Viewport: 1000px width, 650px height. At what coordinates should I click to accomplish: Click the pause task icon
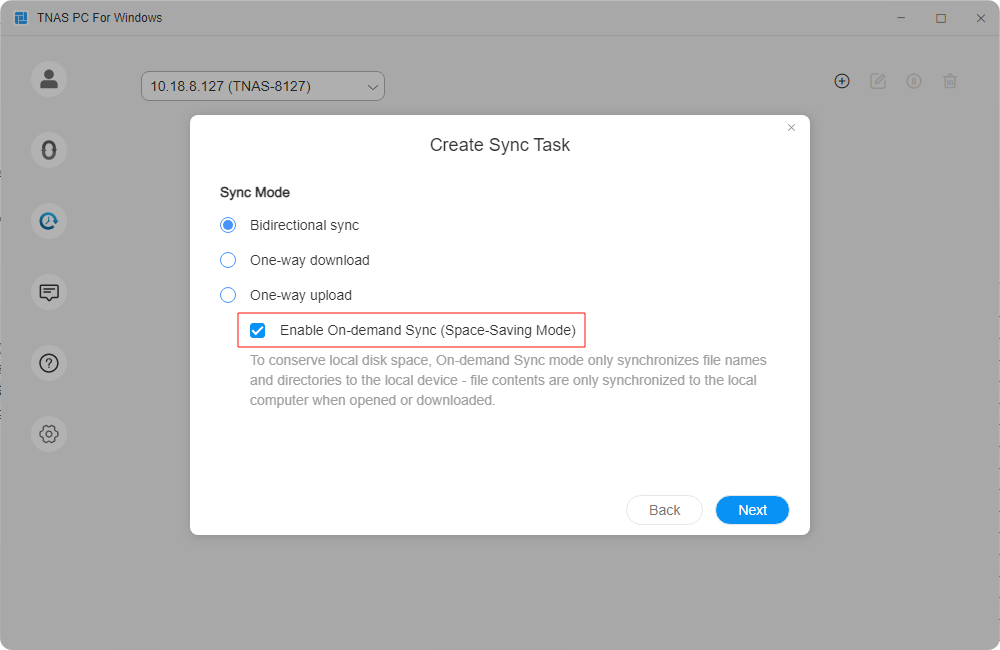pyautogui.click(x=914, y=81)
